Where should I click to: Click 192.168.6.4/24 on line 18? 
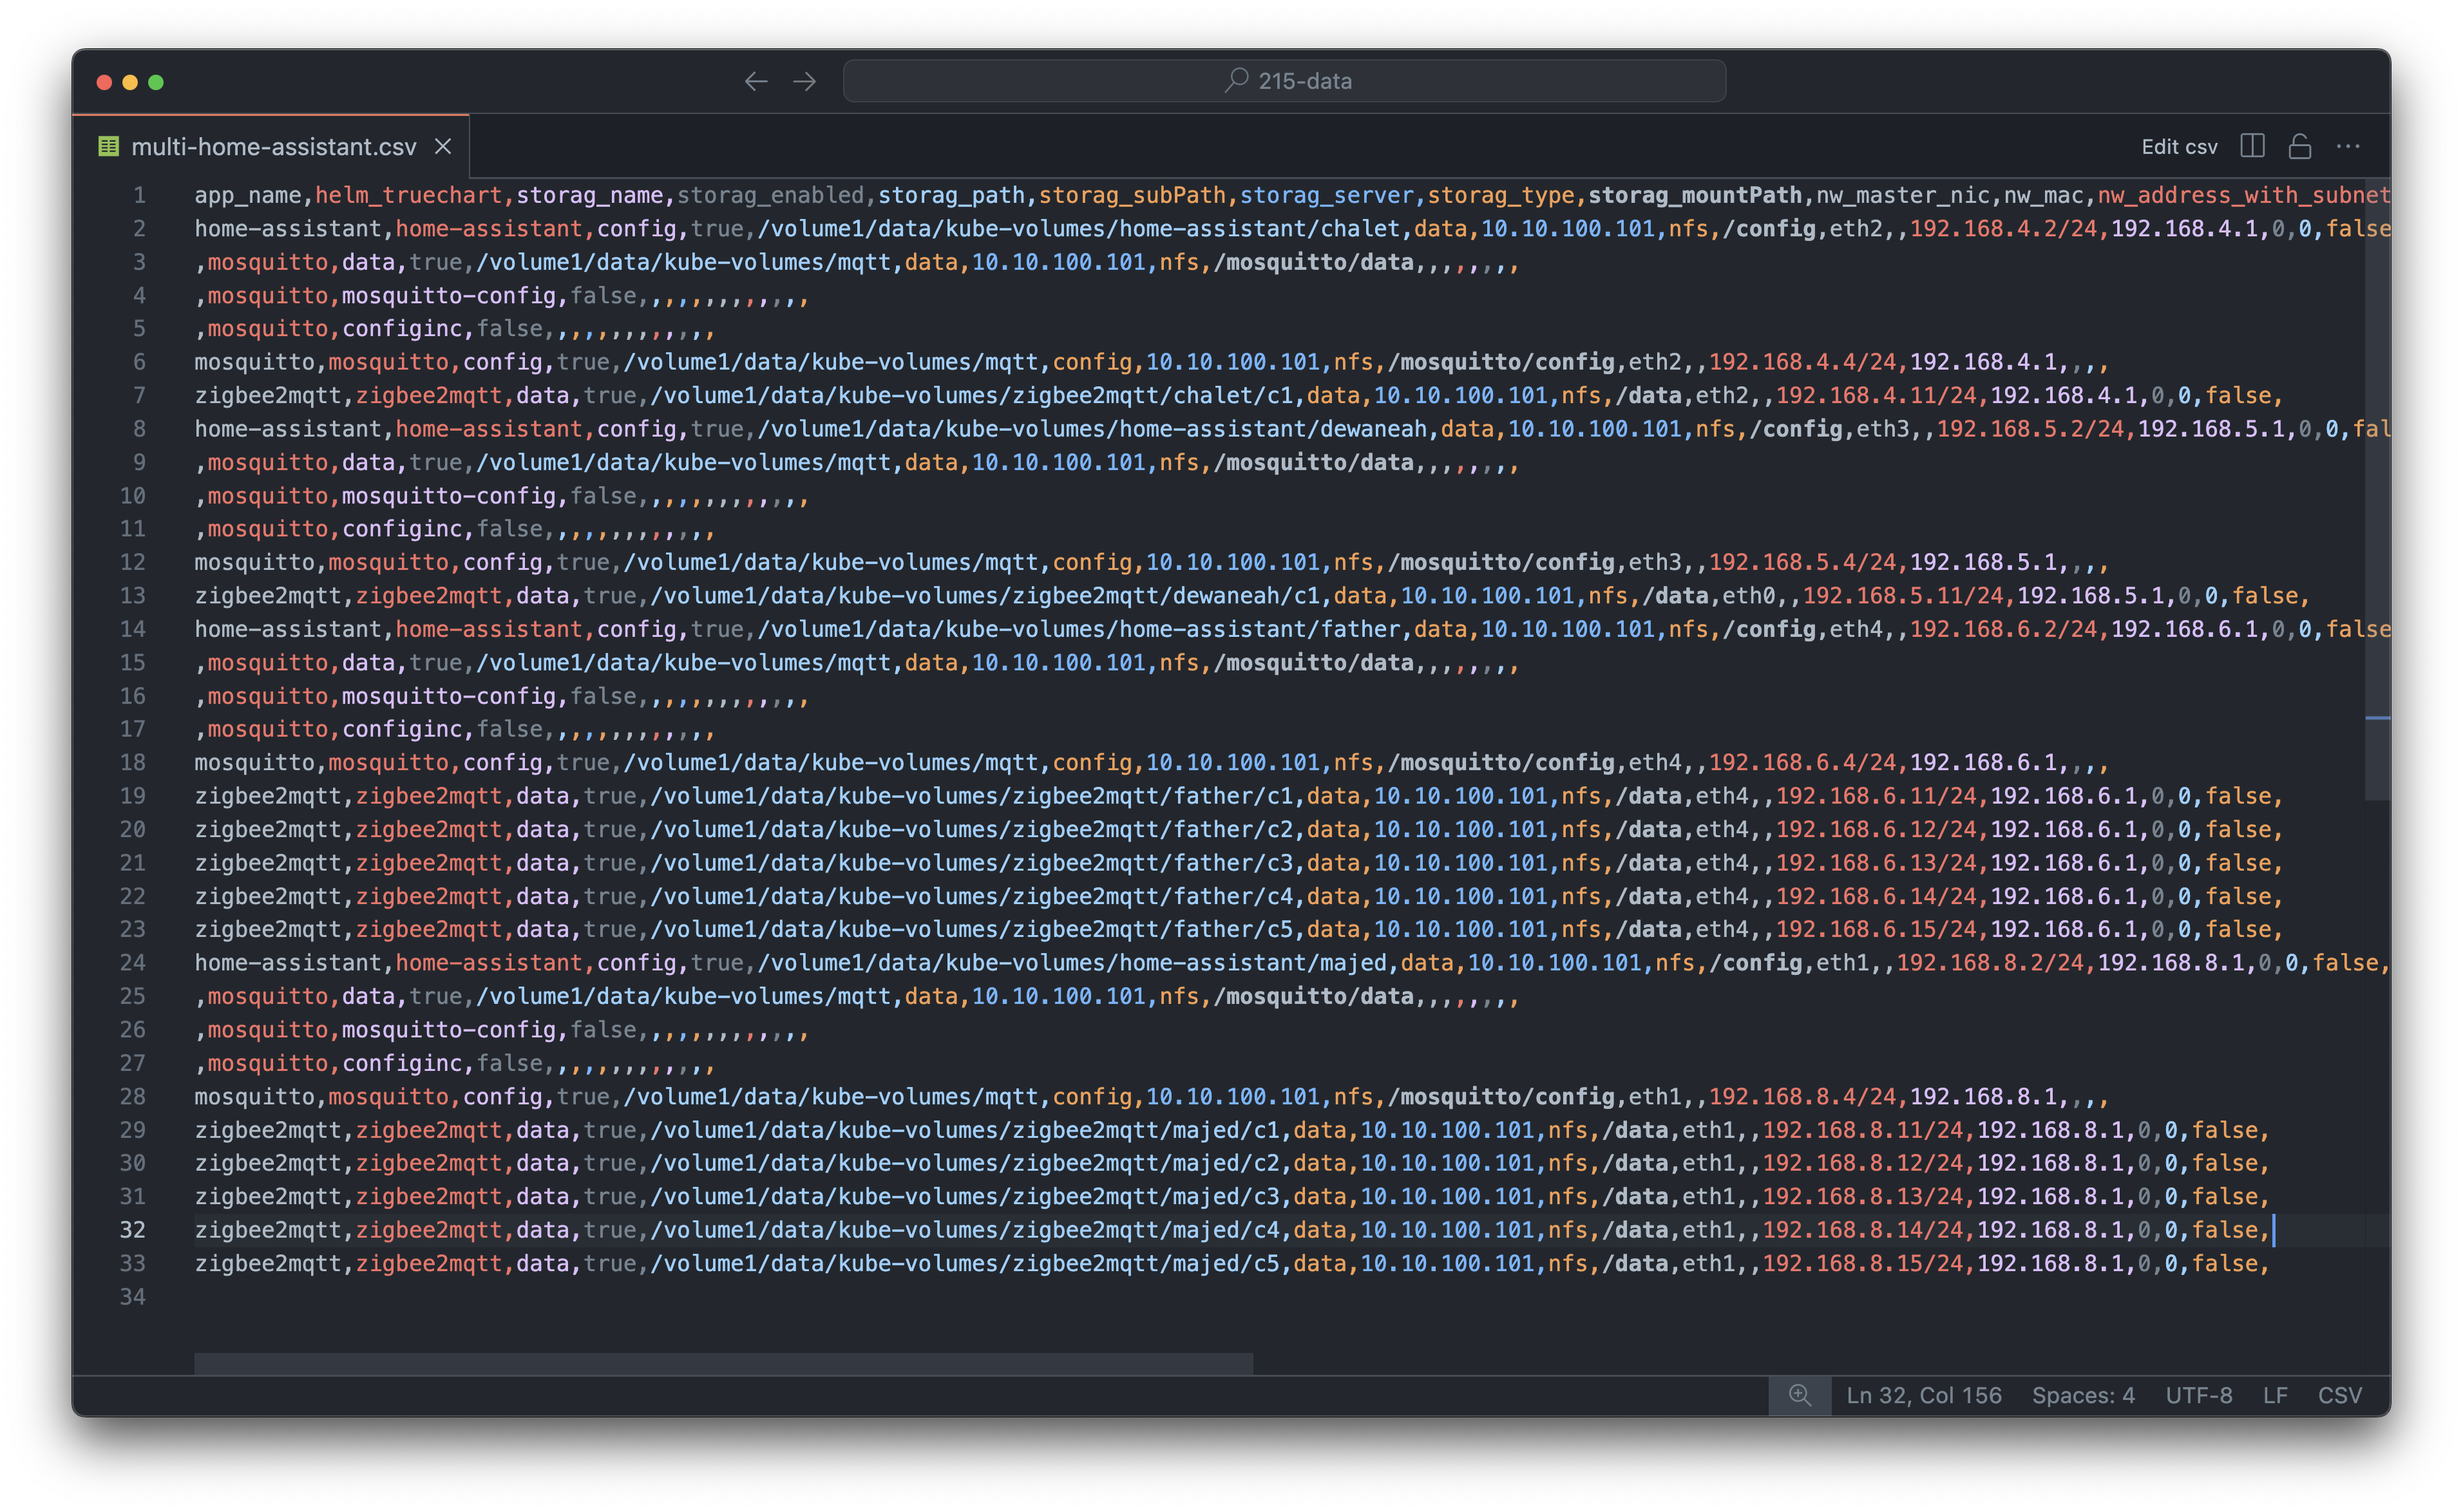(1802, 763)
